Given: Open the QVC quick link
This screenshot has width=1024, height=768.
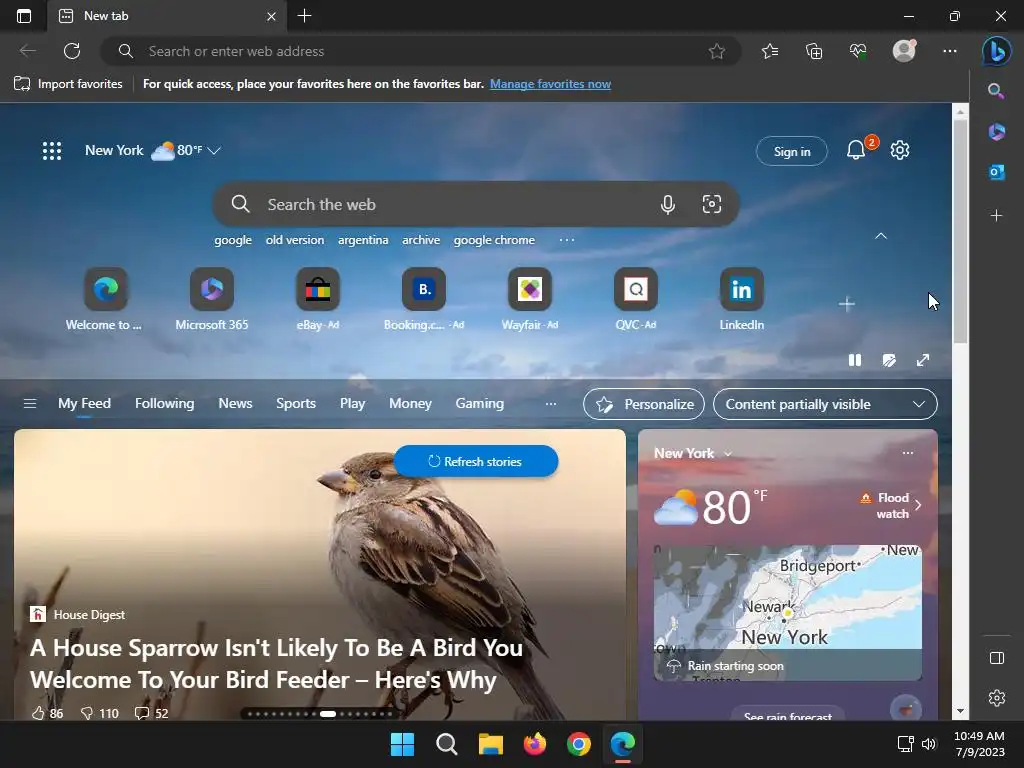Looking at the screenshot, I should tap(635, 299).
